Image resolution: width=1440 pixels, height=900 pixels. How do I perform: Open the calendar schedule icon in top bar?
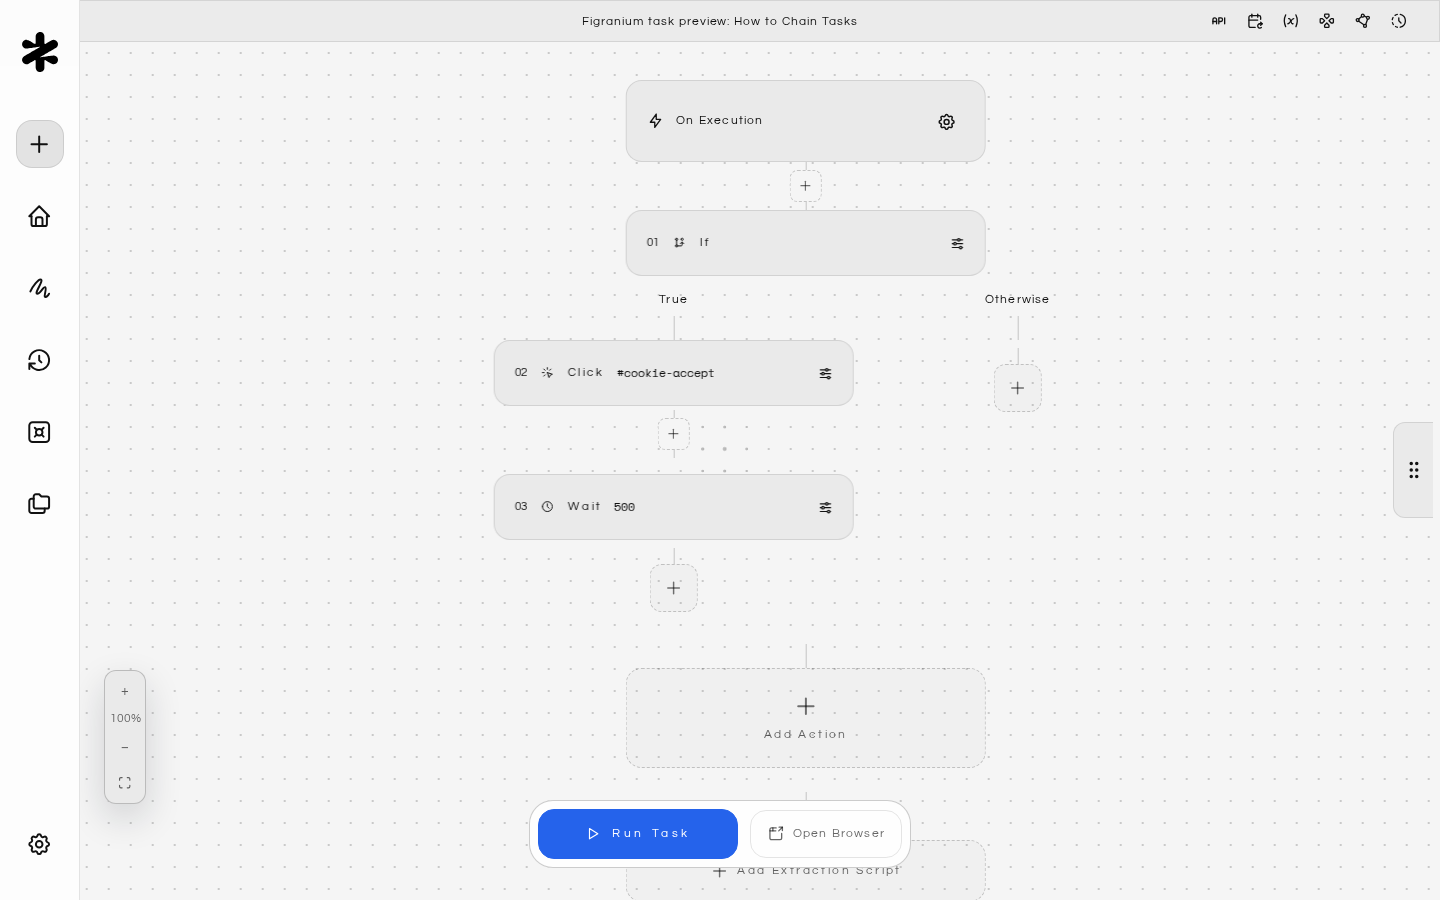point(1255,21)
